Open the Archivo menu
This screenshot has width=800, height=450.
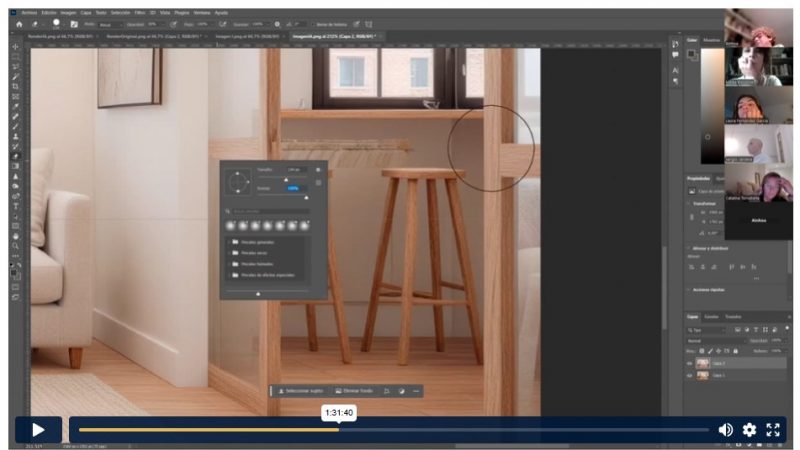point(28,12)
